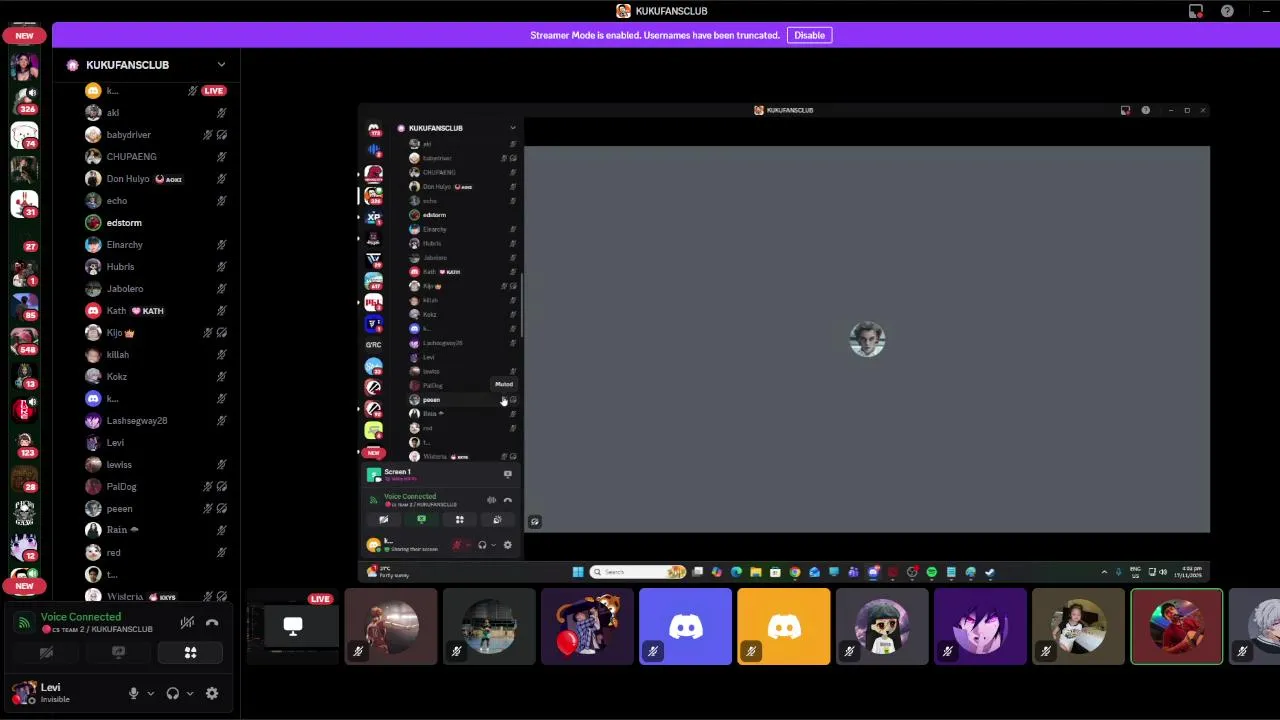Screen dimensions: 1280x720
Task: Click the LIVE badge next to k...
Action: 213,91
